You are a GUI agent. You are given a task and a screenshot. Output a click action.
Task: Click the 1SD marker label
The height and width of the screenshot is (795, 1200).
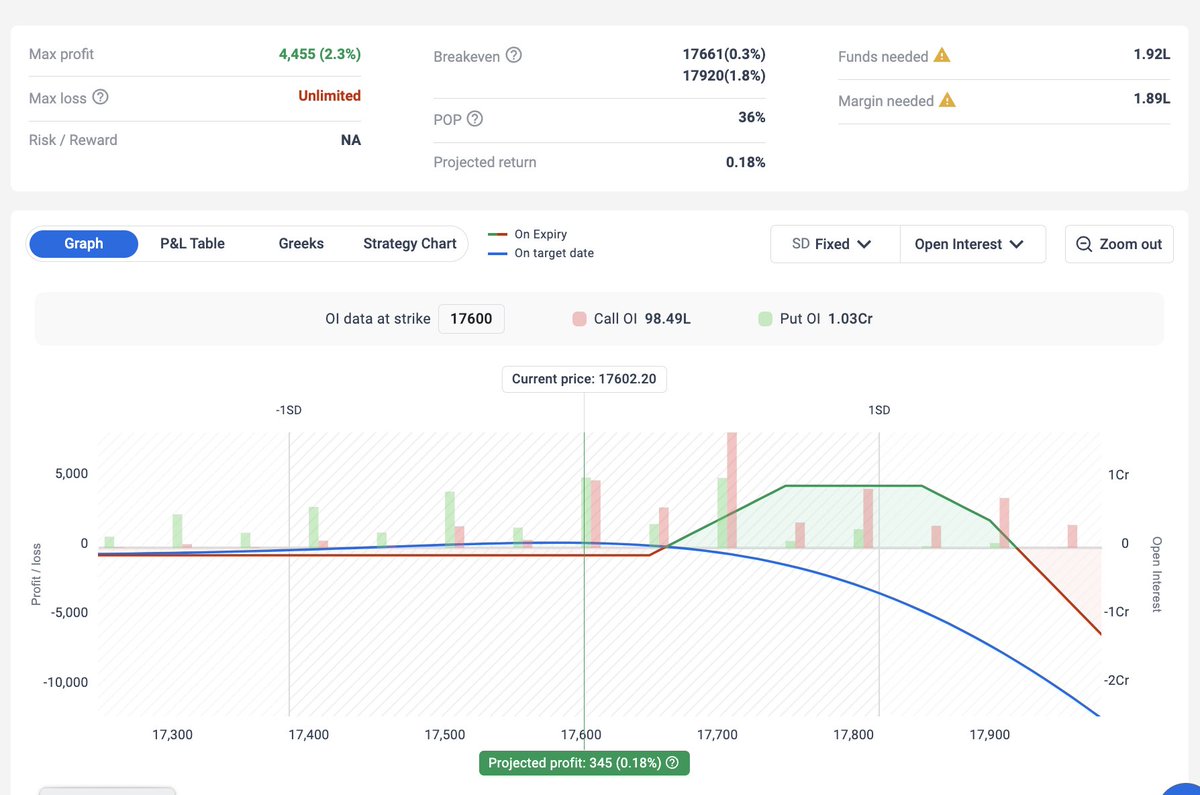tap(879, 410)
